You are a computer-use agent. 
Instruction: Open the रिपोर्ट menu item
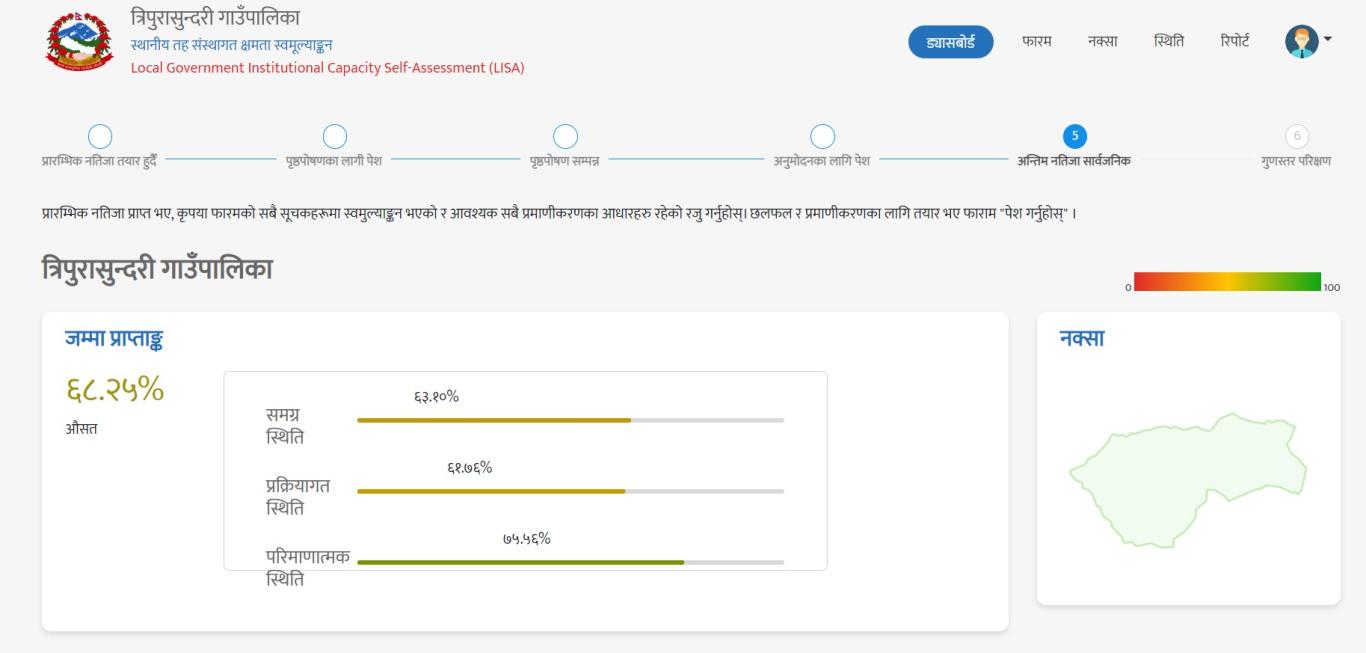point(1234,42)
